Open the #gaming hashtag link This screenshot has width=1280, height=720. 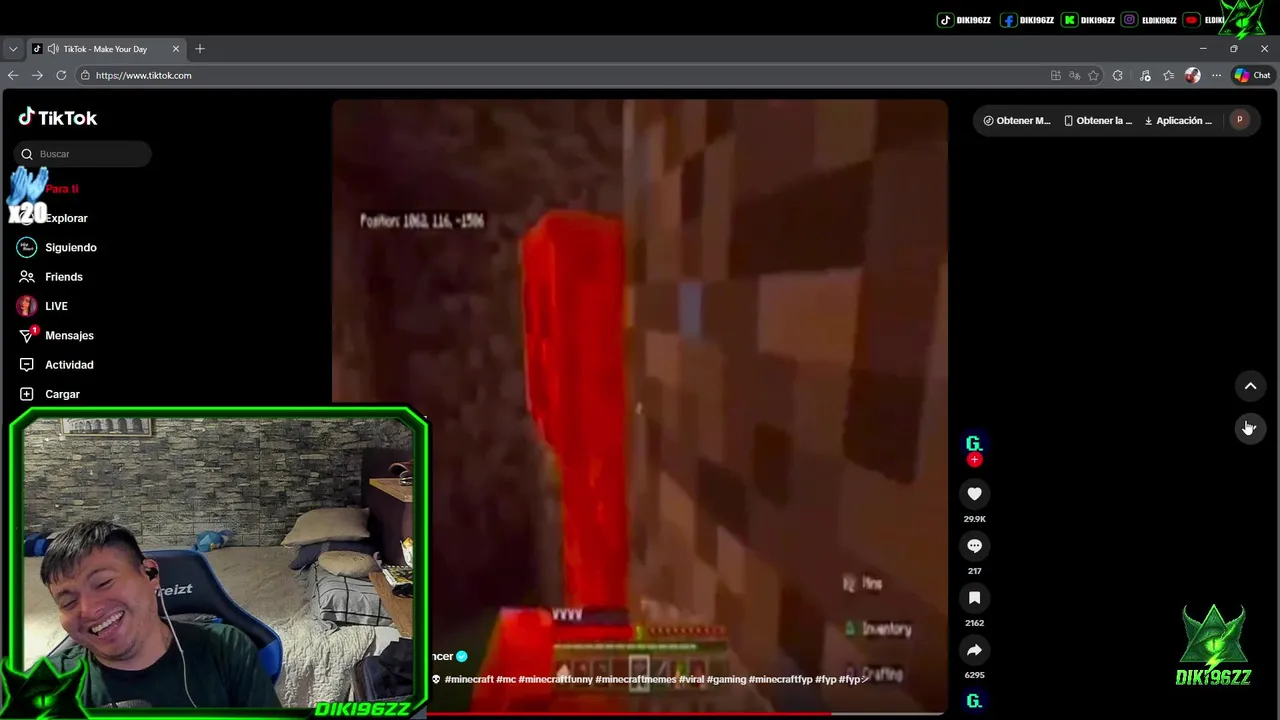(726, 679)
